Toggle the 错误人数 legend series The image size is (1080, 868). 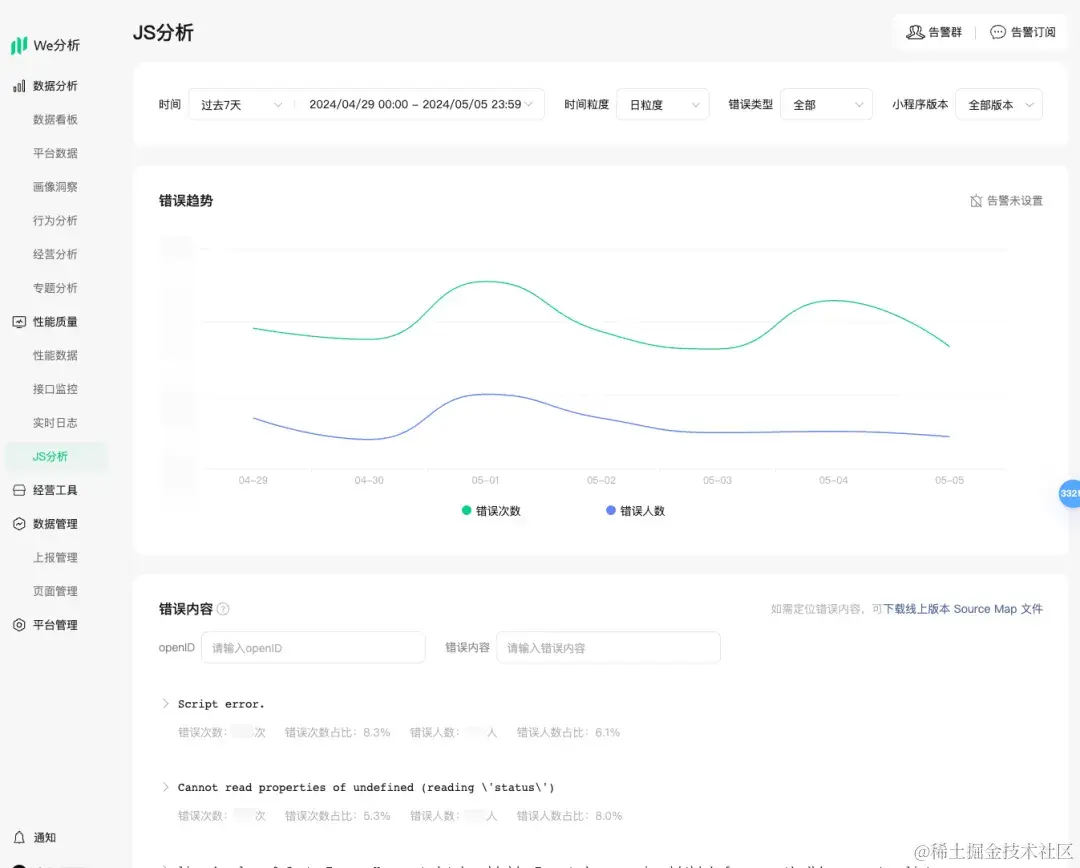click(636, 510)
